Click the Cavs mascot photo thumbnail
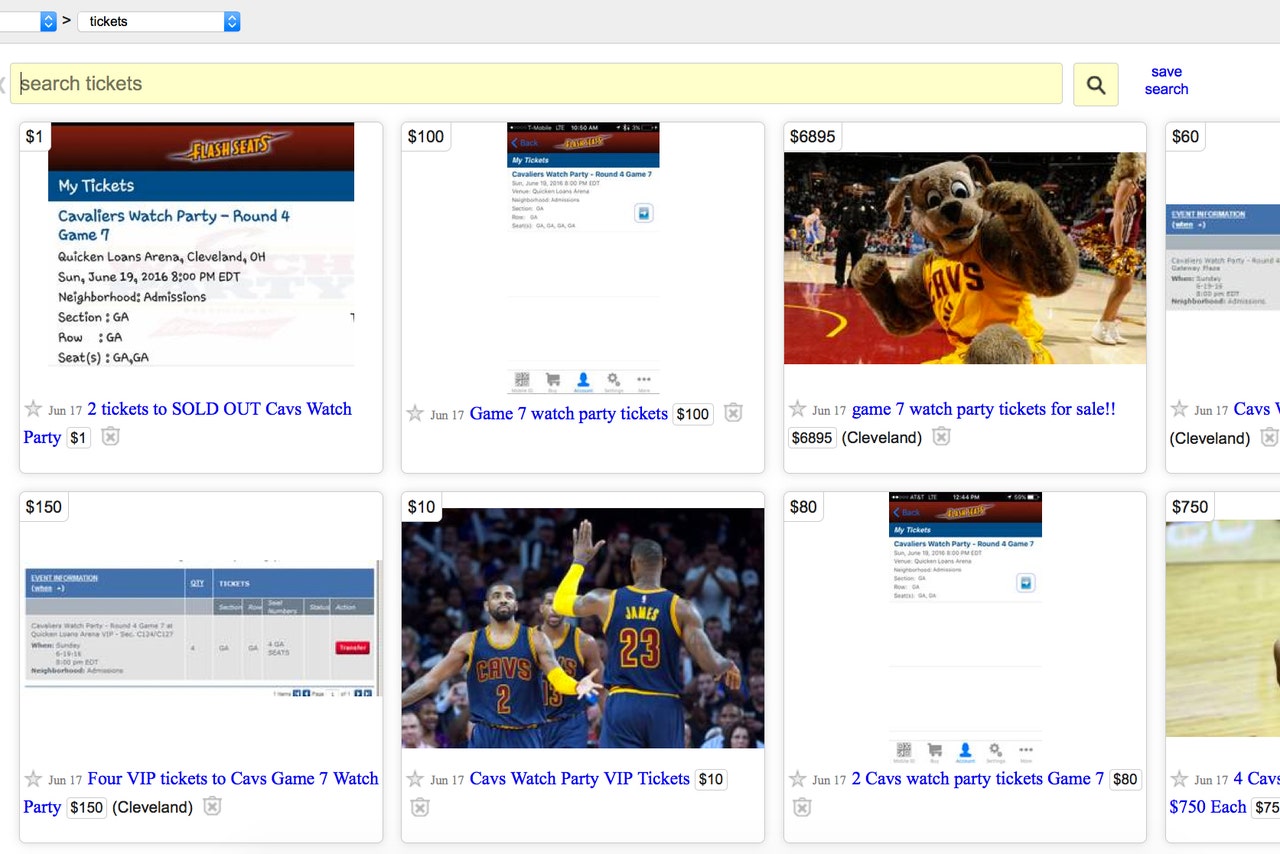The height and width of the screenshot is (854, 1280). point(965,258)
